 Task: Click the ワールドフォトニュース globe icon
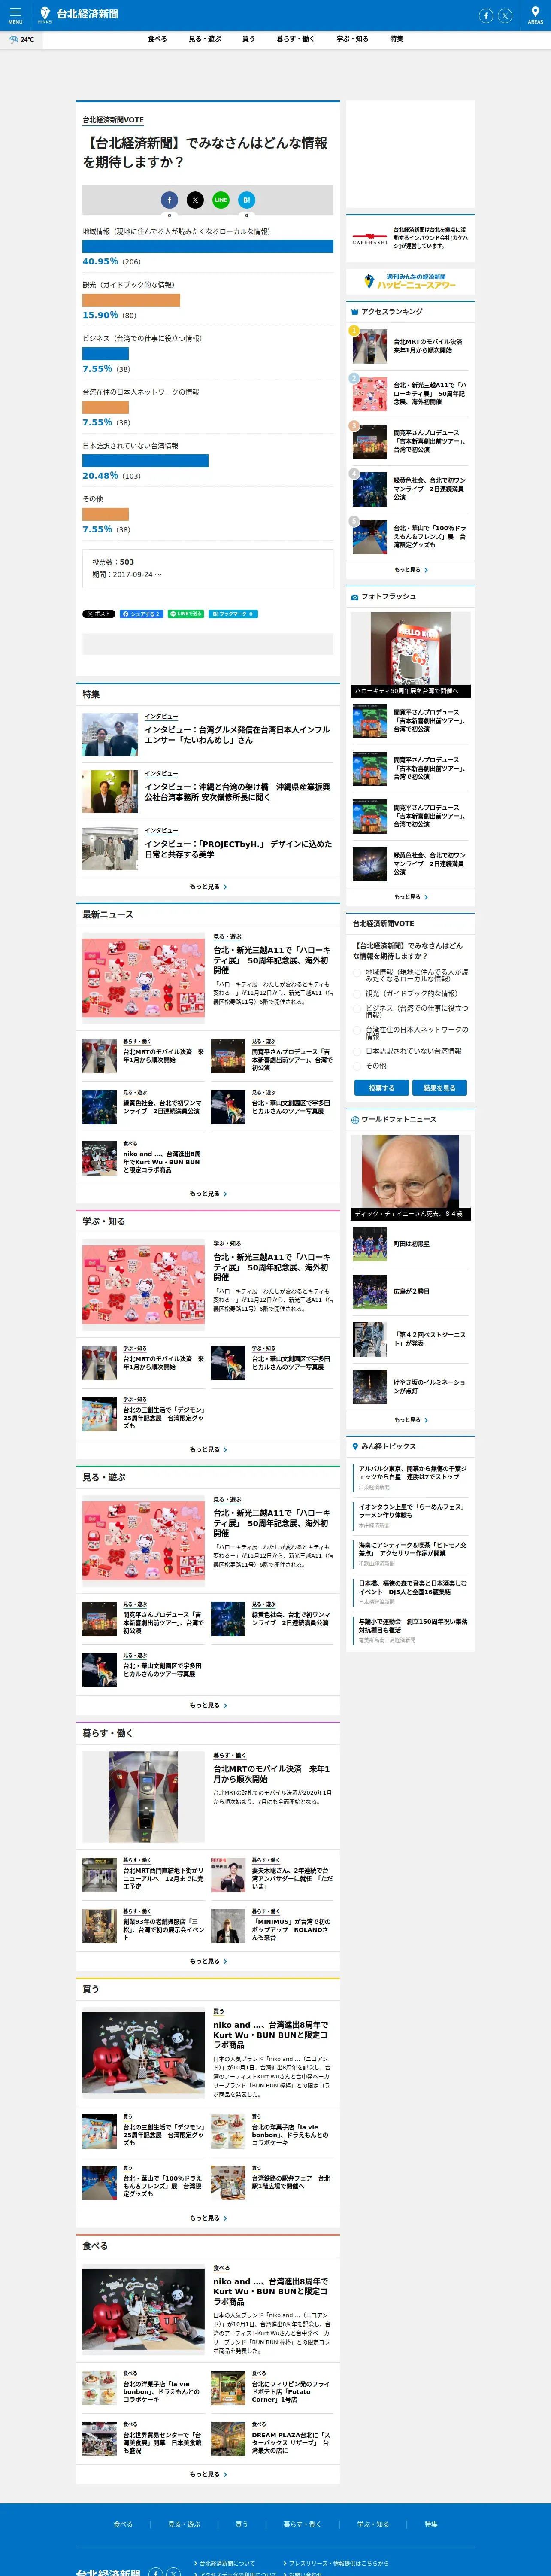tap(354, 1120)
